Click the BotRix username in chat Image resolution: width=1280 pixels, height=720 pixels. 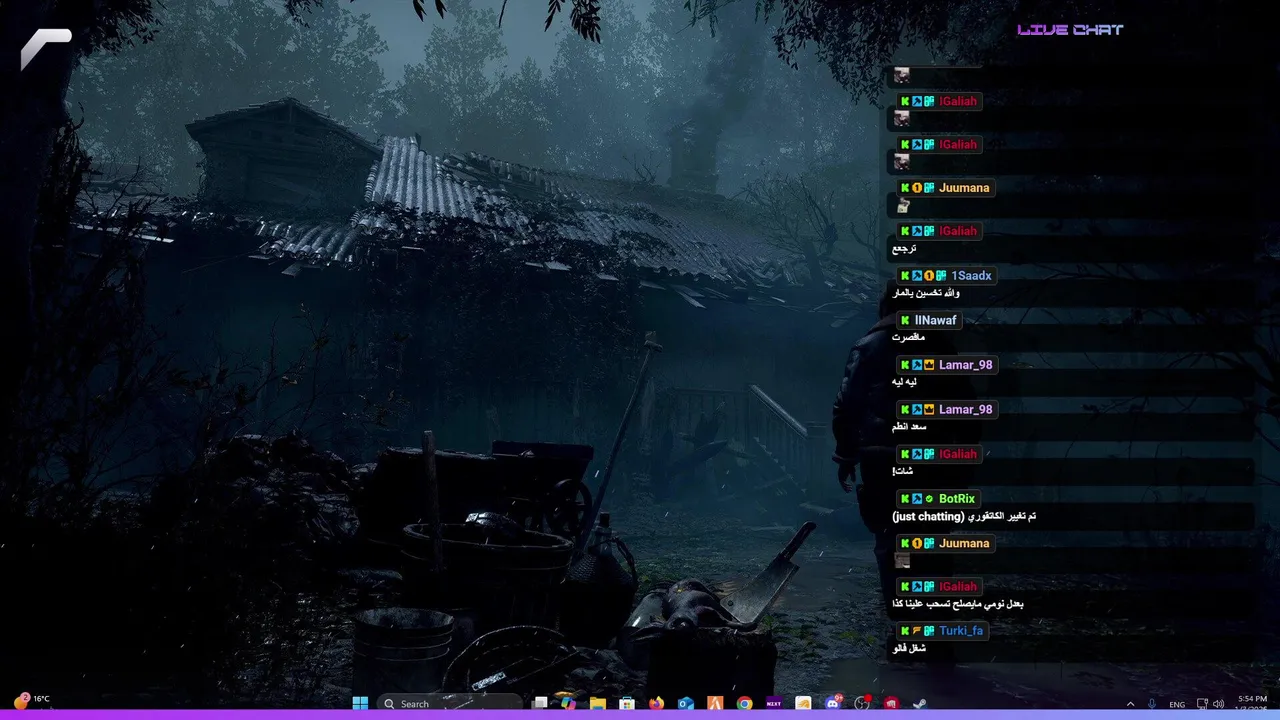click(956, 499)
